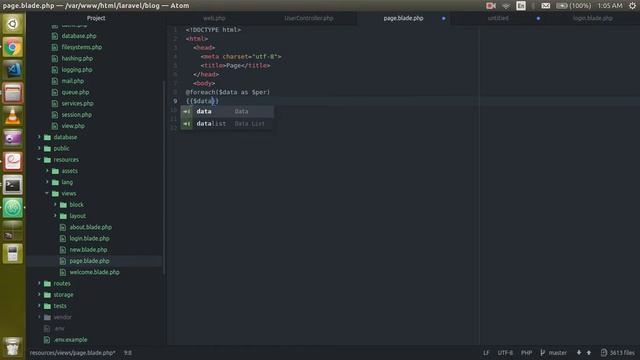Switch to the web.php tab

click(x=214, y=18)
